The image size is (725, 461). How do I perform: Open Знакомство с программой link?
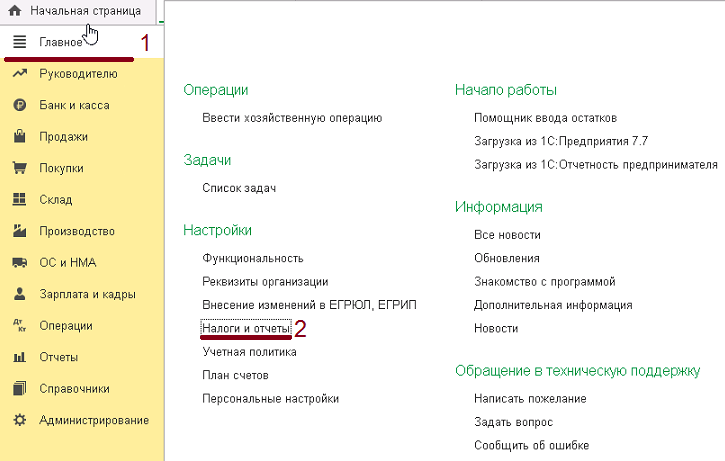coord(545,282)
